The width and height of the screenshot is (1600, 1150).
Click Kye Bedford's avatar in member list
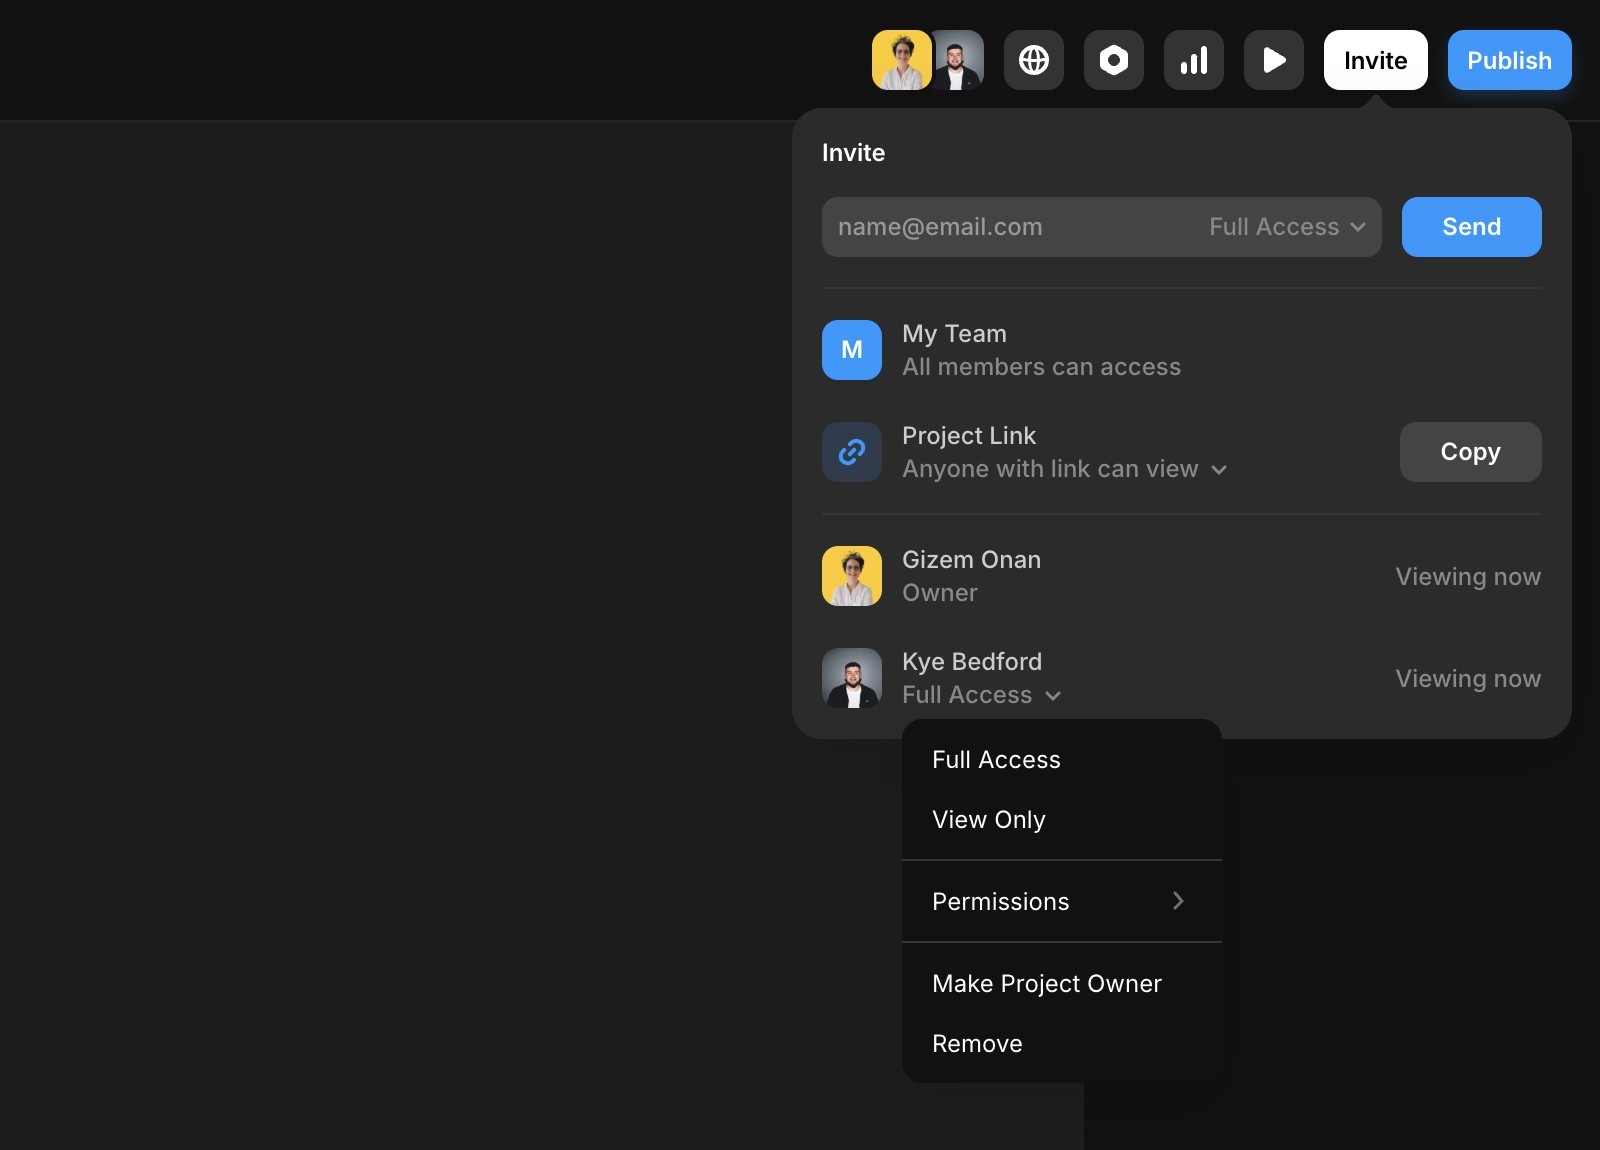(852, 678)
